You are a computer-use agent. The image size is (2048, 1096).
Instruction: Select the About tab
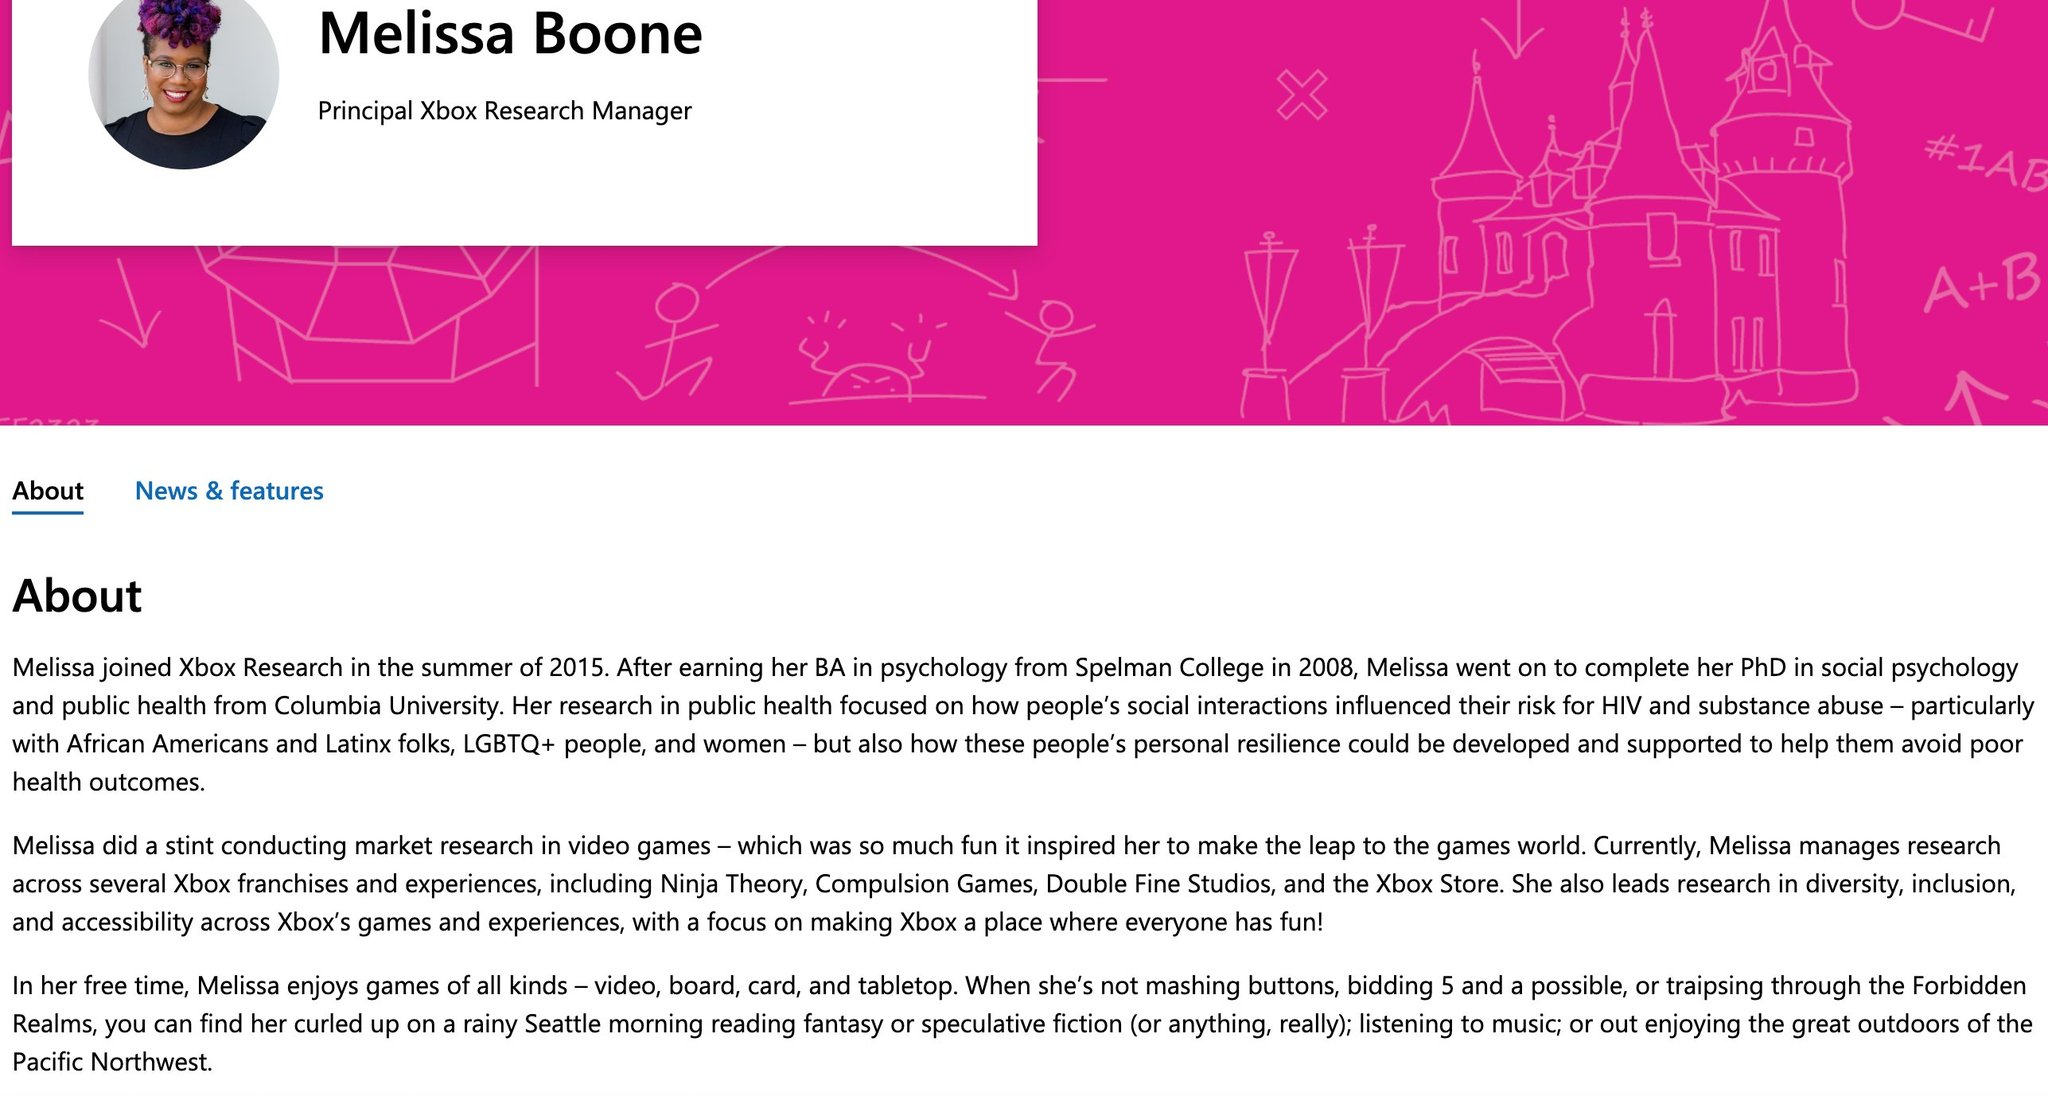[48, 491]
